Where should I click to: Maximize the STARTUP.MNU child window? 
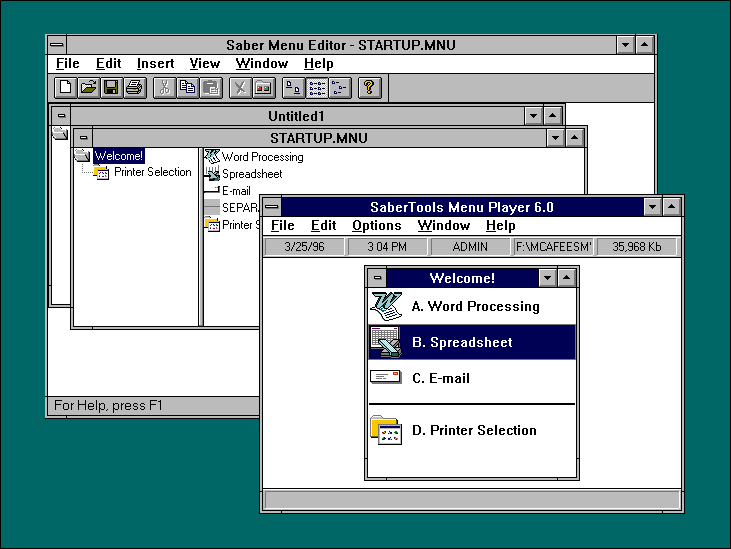click(574, 138)
